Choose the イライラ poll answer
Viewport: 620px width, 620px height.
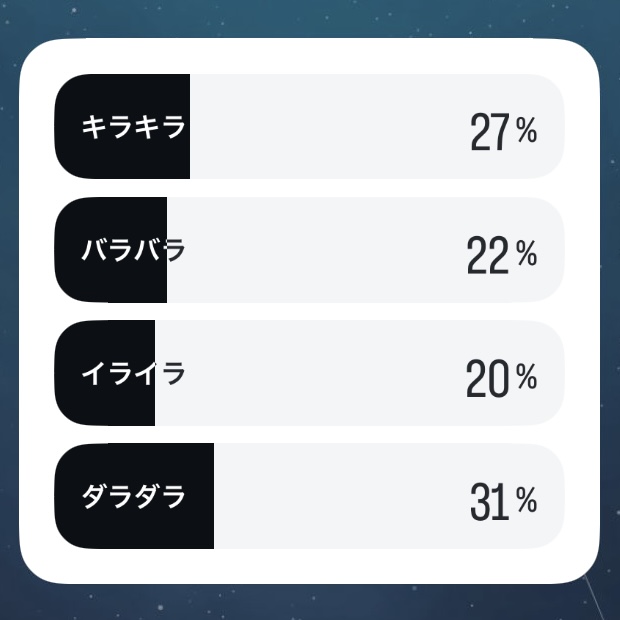pos(133,374)
